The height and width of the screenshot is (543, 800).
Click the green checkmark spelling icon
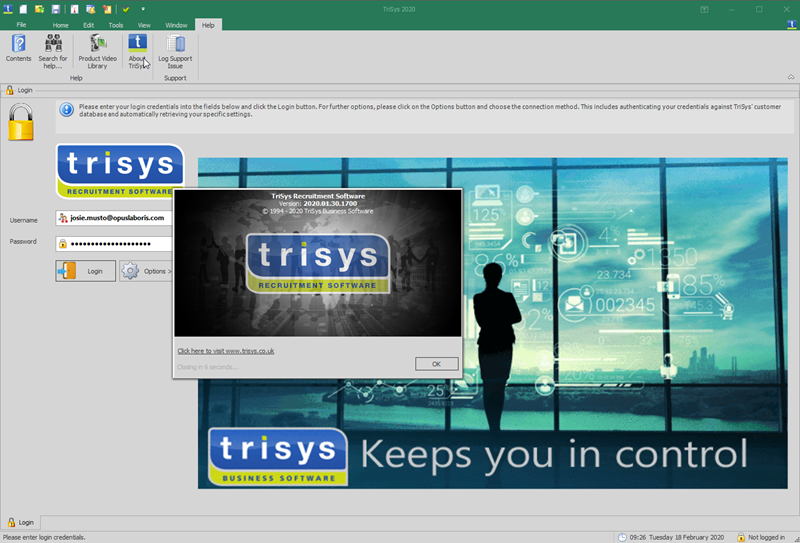pos(126,9)
